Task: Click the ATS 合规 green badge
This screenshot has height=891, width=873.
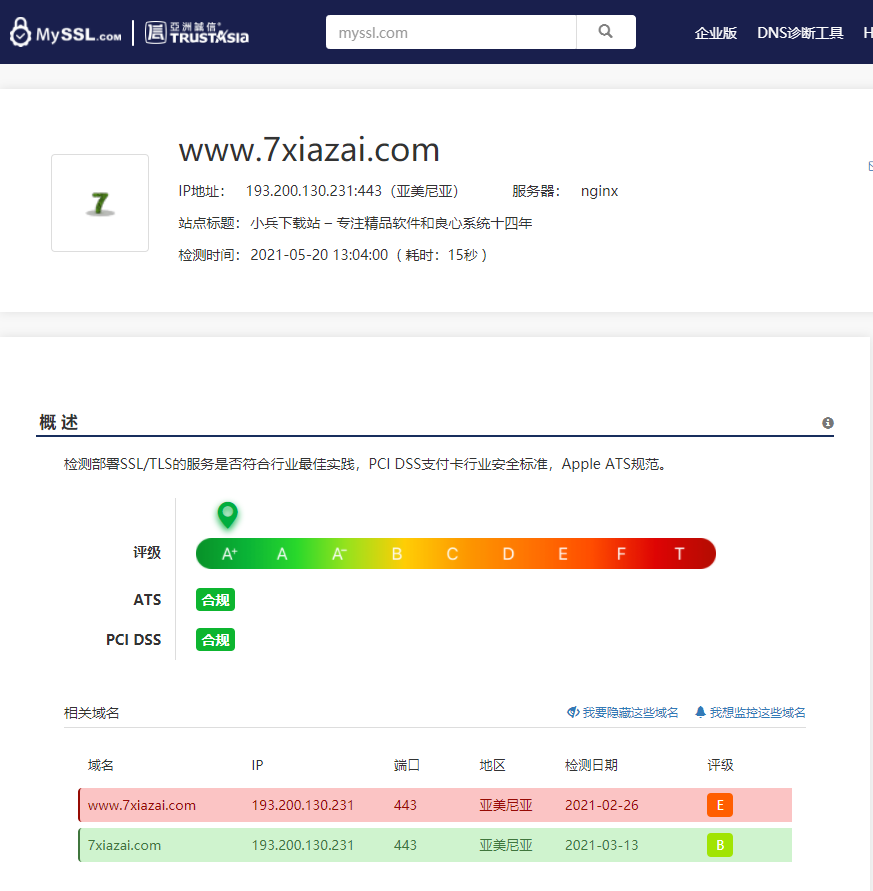Action: coord(215,600)
